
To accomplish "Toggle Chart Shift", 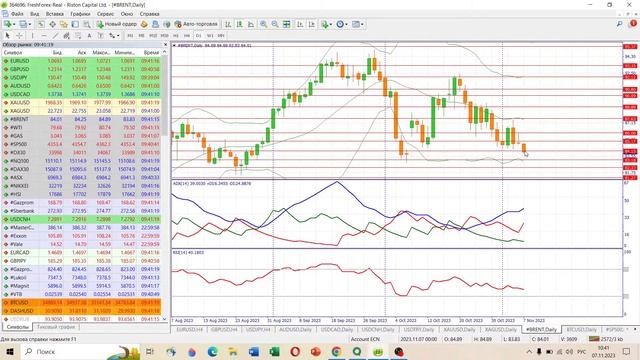I will pyautogui.click(x=311, y=24).
